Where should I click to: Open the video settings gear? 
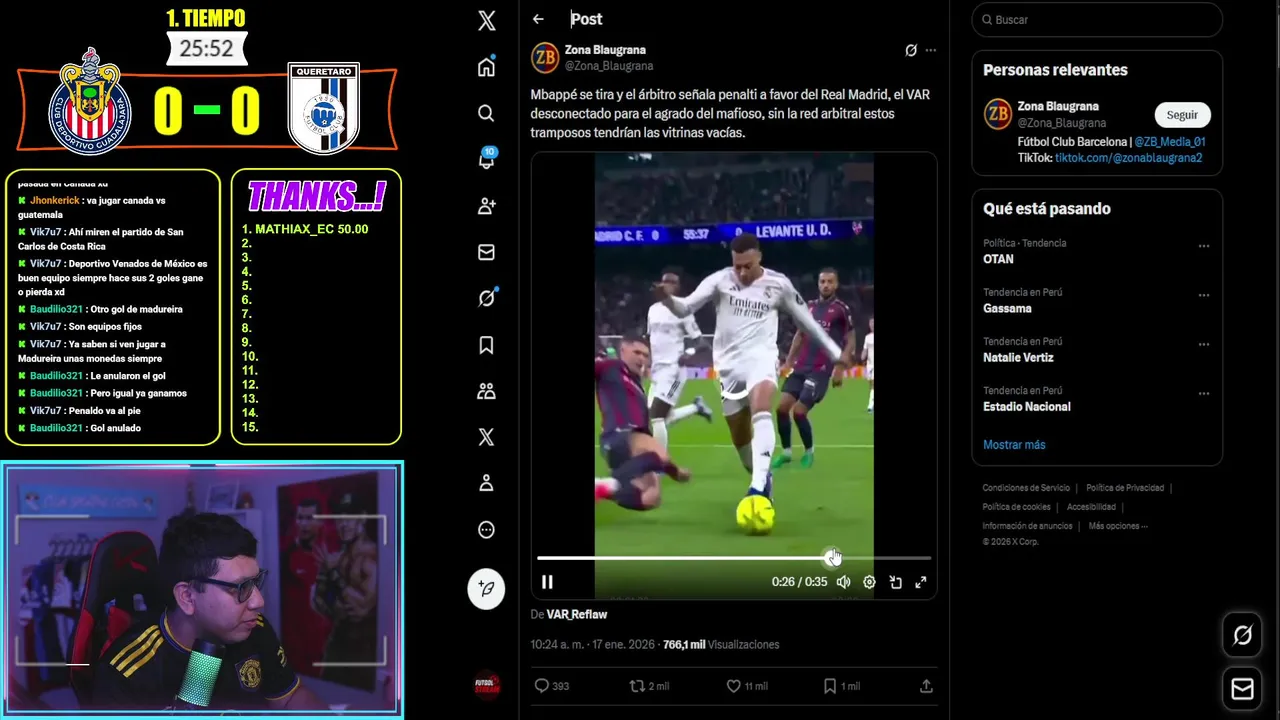[869, 582]
